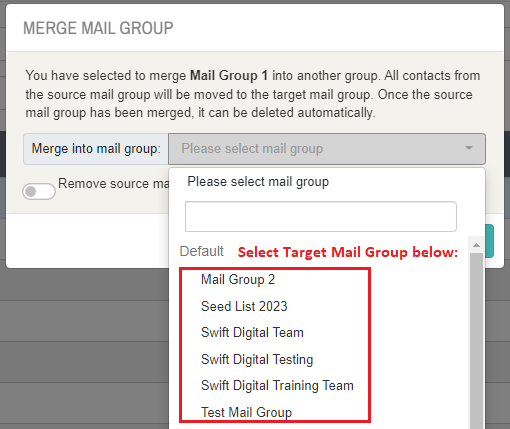The height and width of the screenshot is (429, 510).
Task: Click the MERGE MAIL GROUP dialog title
Action: pyautogui.click(x=98, y=28)
